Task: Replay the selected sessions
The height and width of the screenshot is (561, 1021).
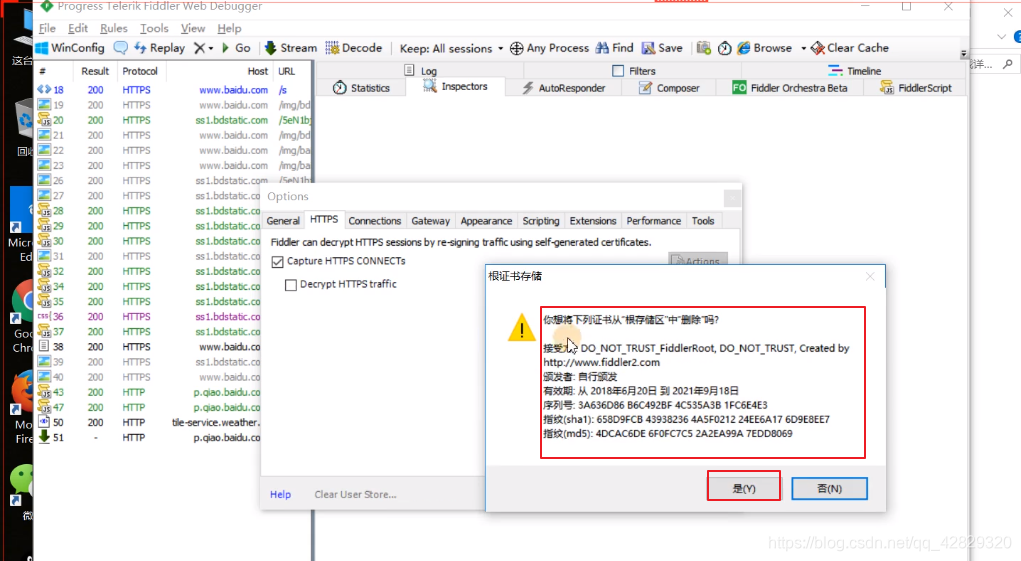Action: tap(160, 48)
